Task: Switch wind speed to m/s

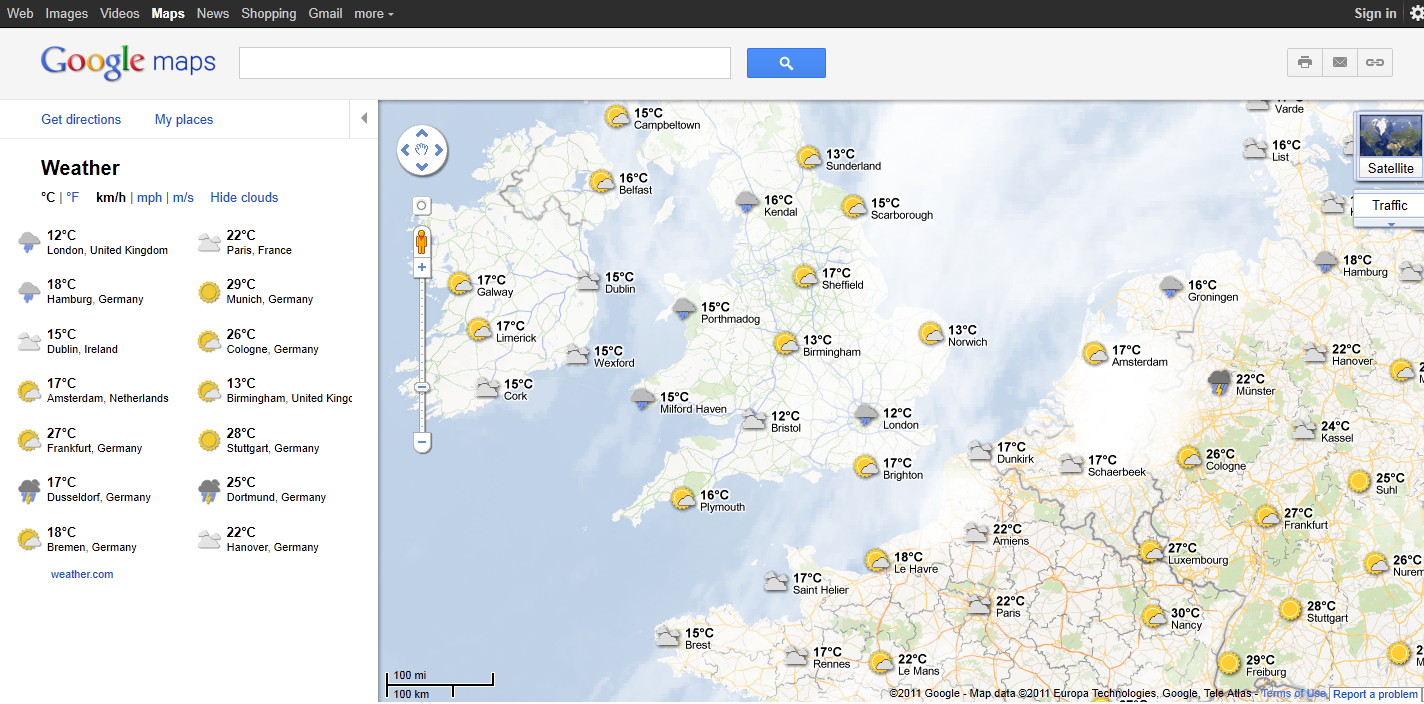Action: pos(183,197)
